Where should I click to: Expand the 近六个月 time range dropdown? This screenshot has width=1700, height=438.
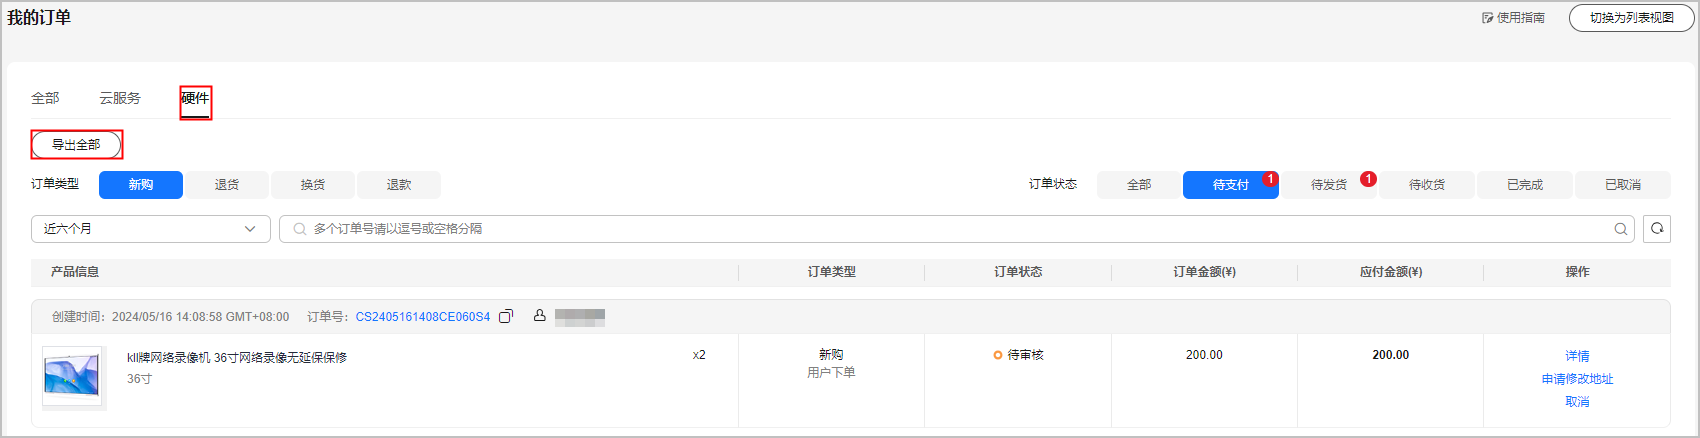(150, 229)
